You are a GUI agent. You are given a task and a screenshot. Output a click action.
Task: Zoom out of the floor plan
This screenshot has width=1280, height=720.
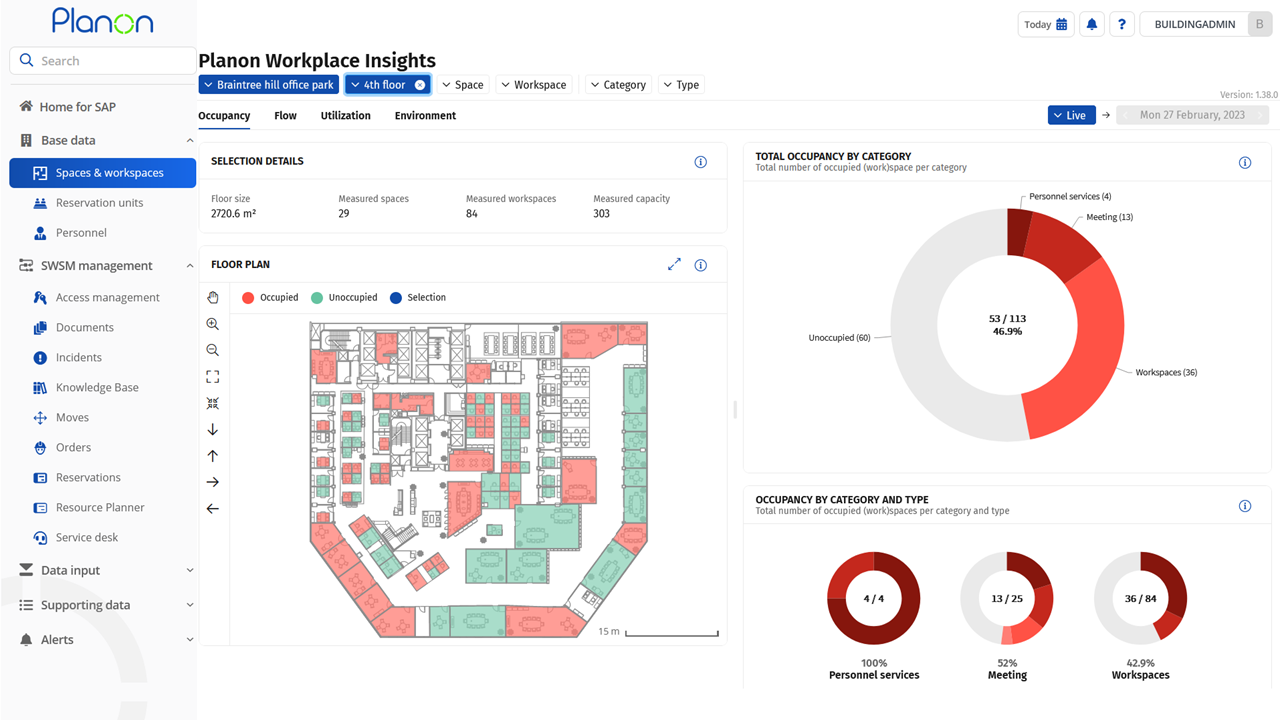[x=212, y=350]
